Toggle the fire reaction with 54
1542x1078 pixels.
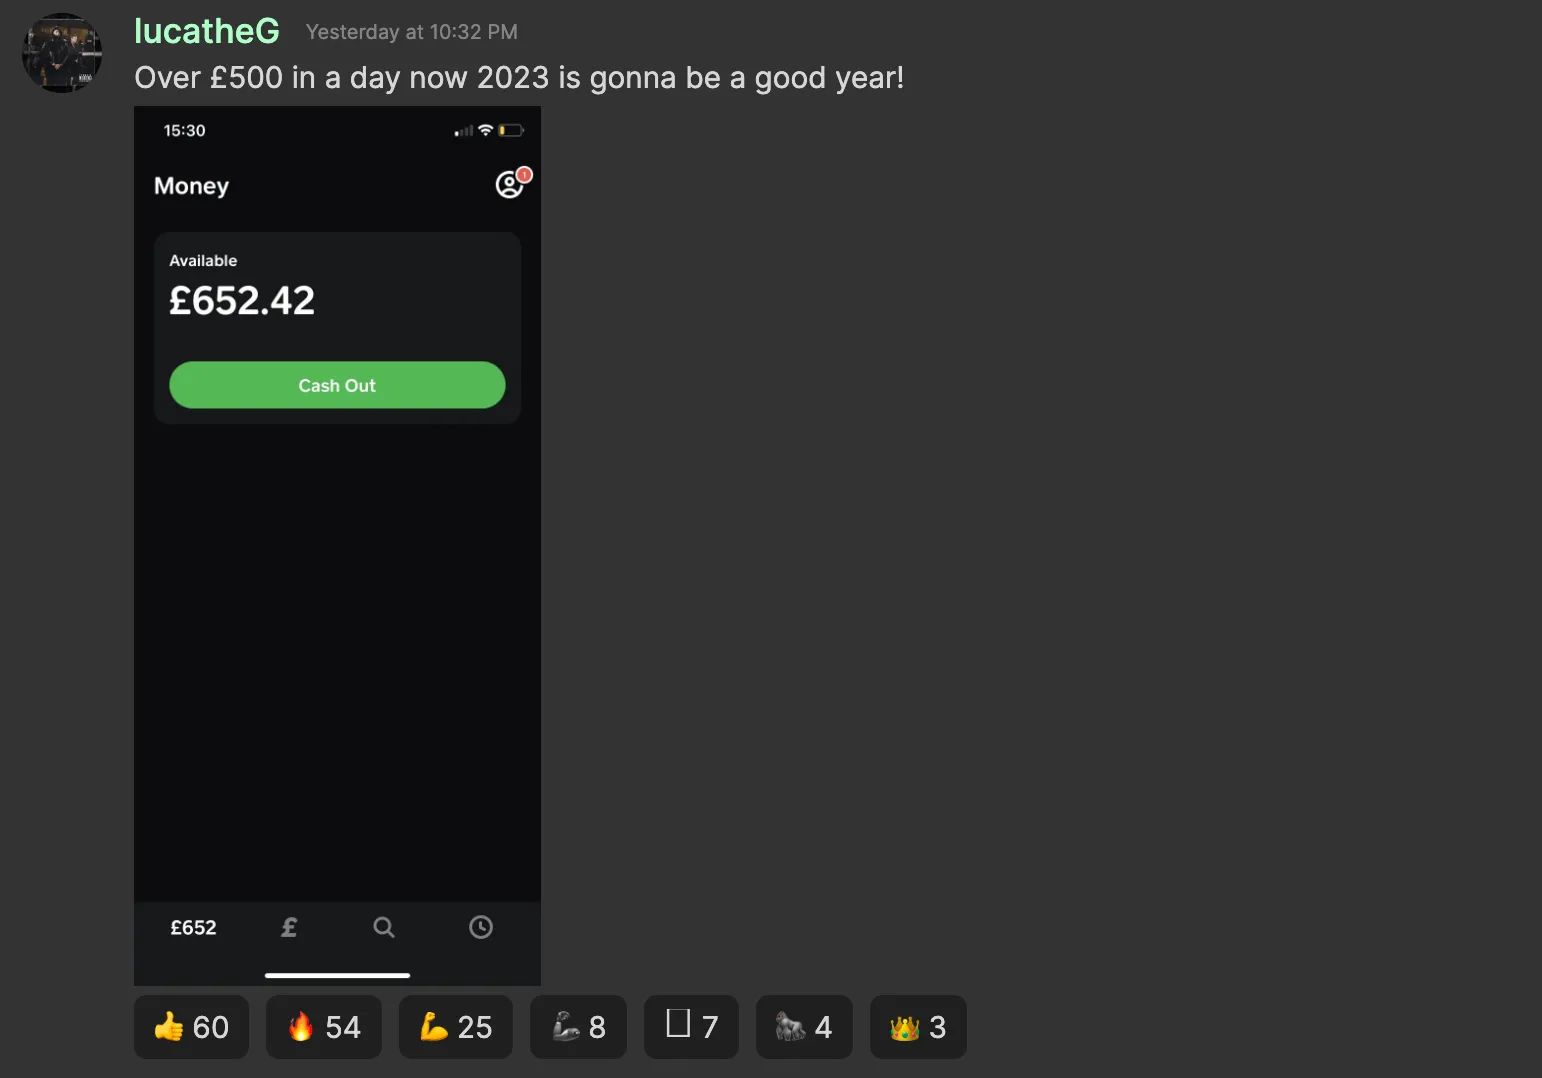click(x=324, y=1027)
